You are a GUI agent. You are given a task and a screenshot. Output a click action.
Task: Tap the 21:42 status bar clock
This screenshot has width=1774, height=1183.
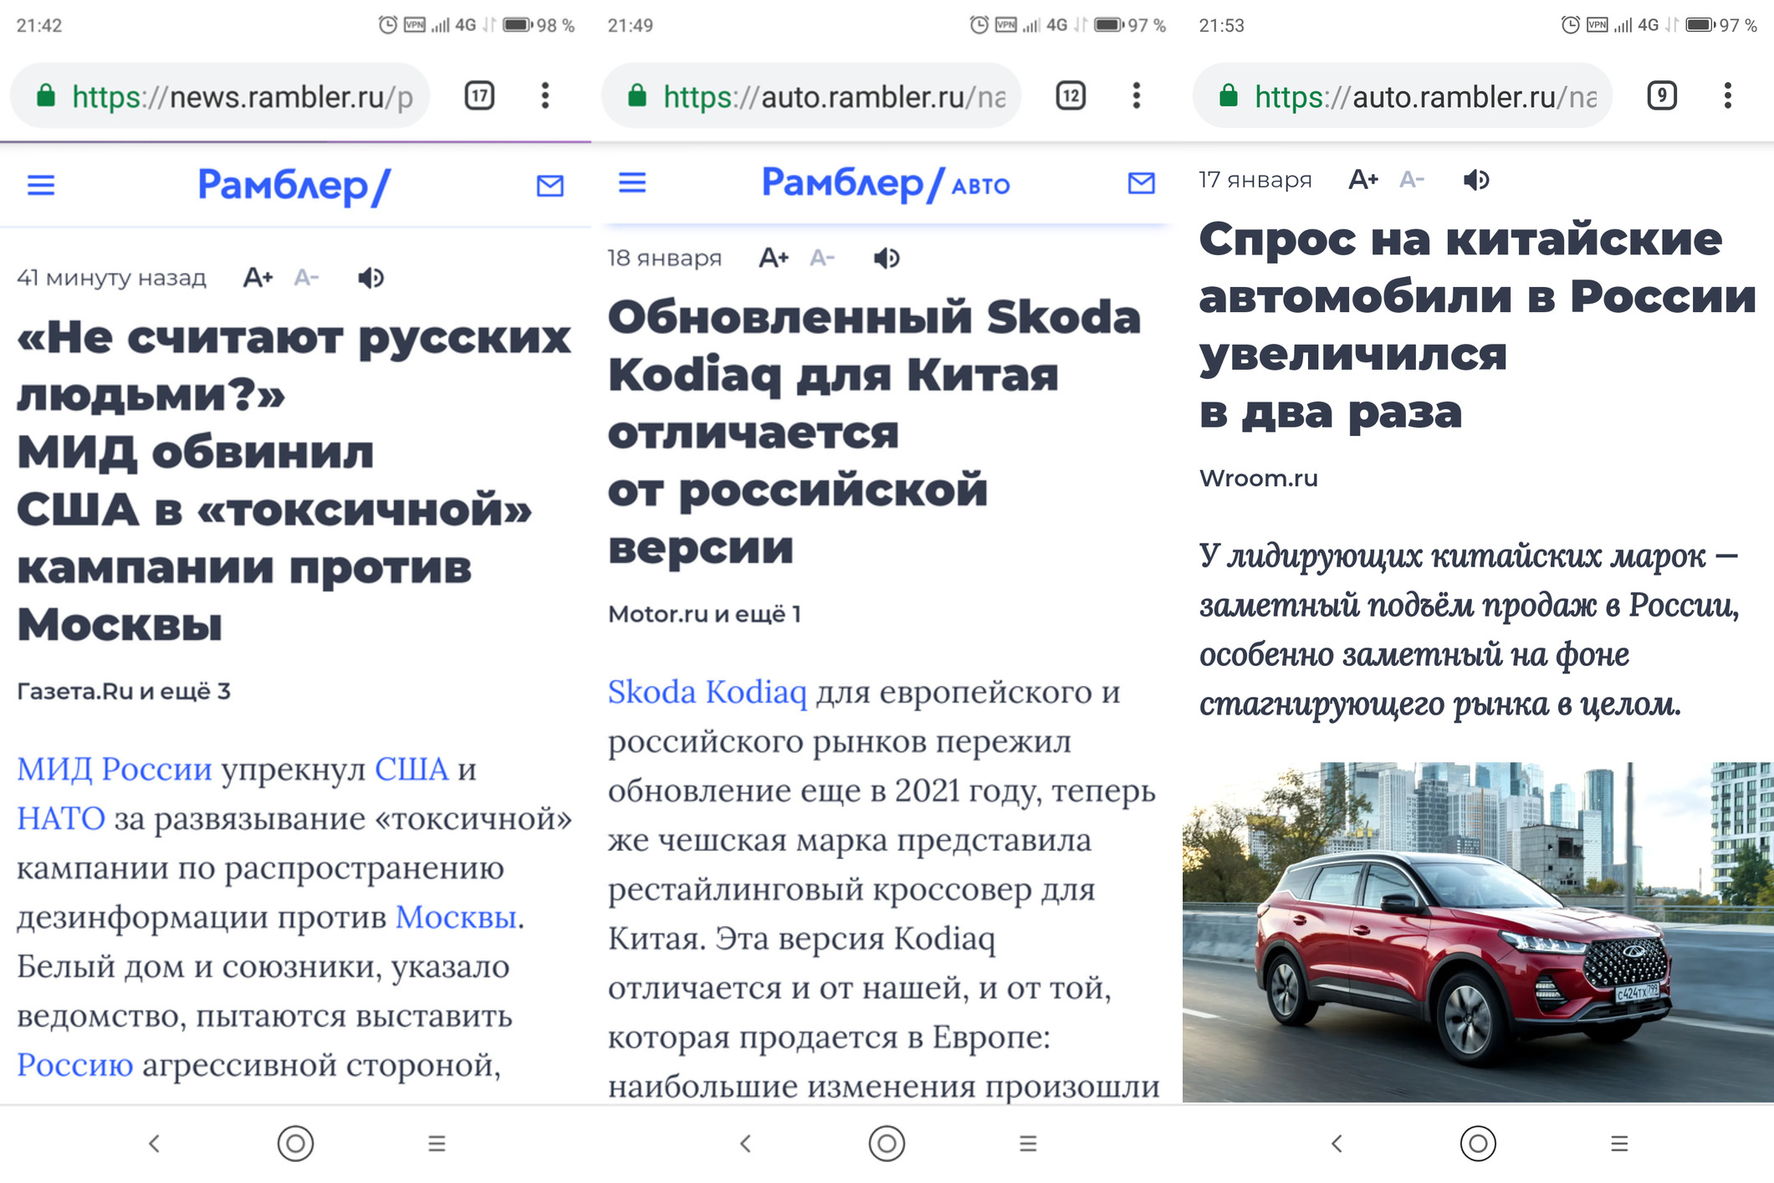coord(39,26)
